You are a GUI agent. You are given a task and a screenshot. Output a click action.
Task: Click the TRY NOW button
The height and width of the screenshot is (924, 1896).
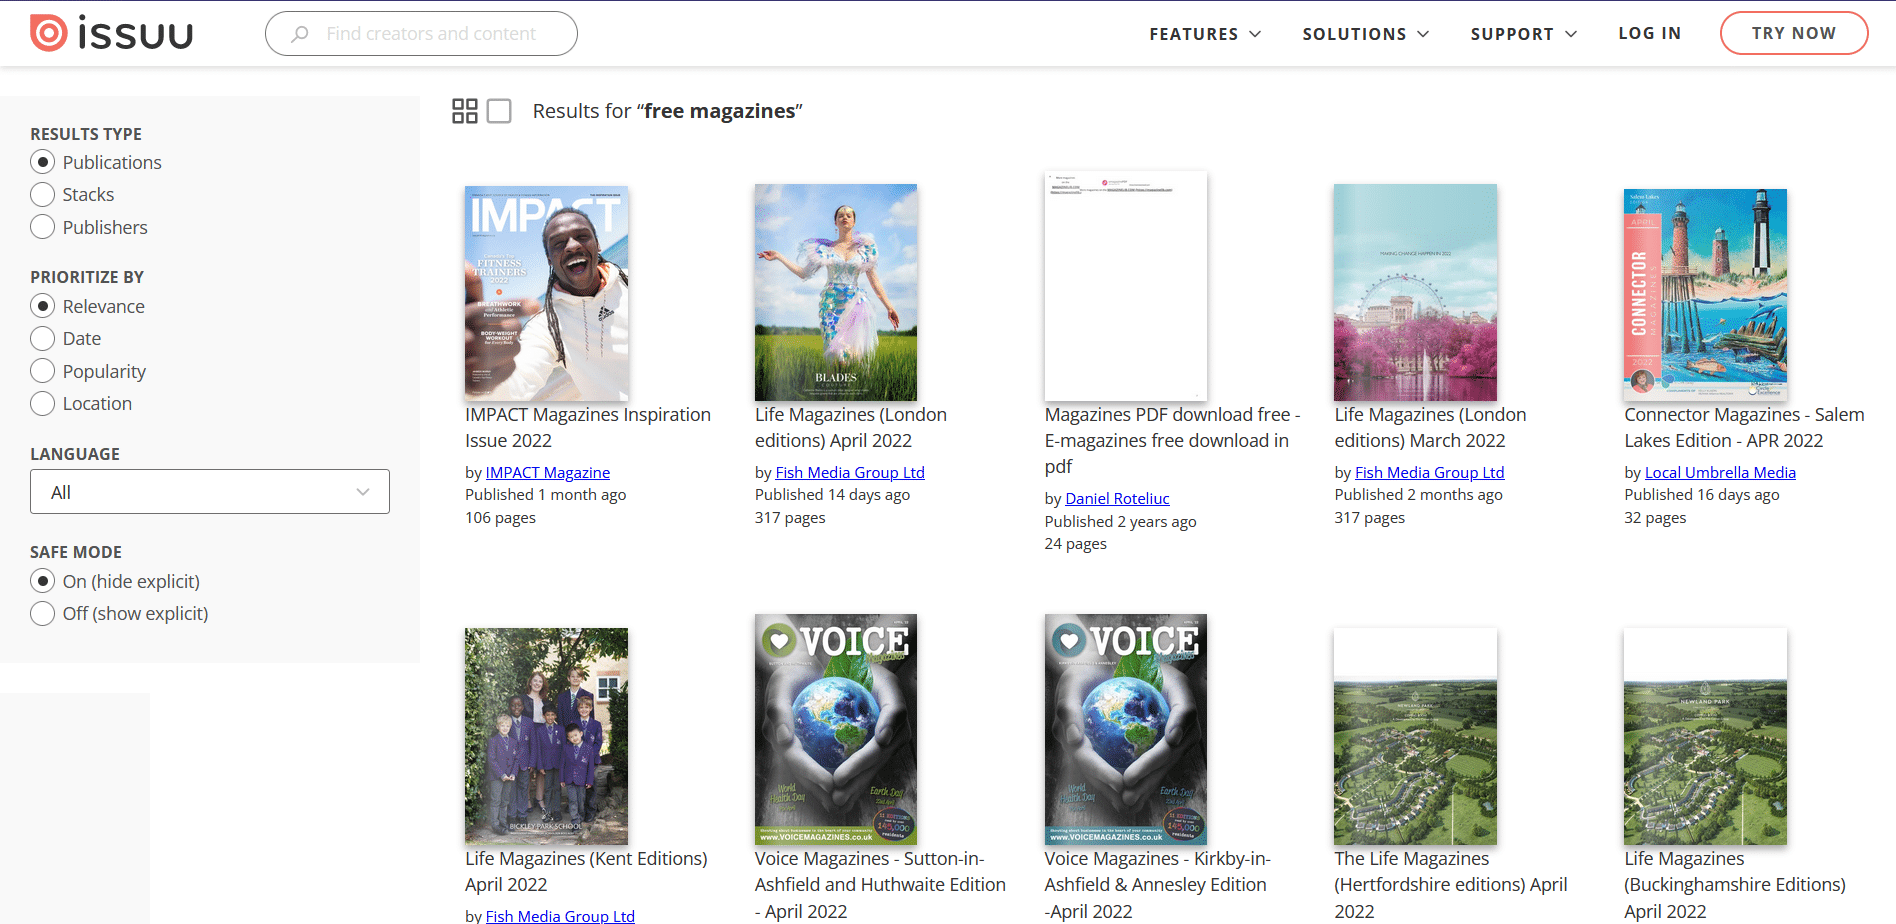(1794, 33)
